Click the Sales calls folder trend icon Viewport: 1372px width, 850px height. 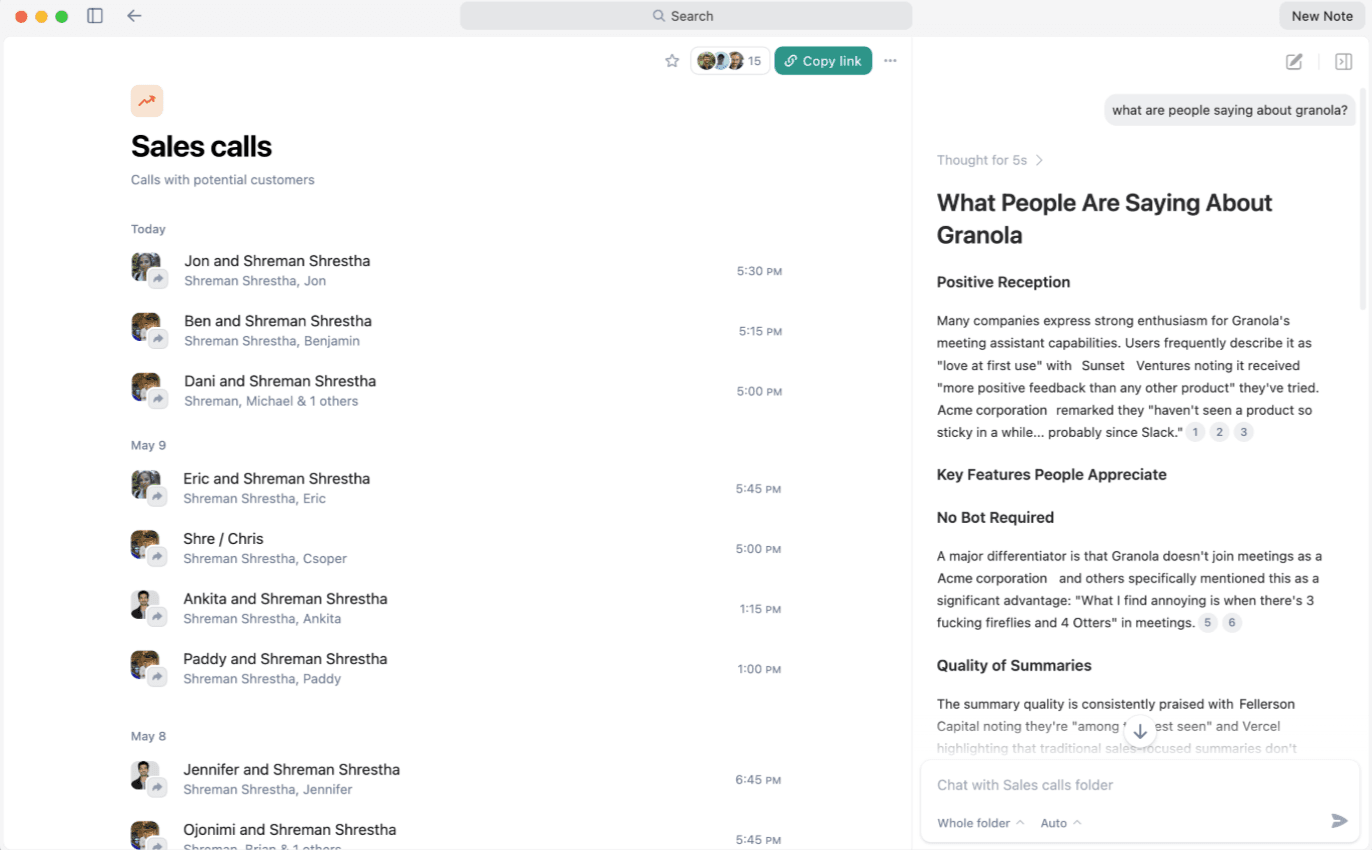[146, 101]
